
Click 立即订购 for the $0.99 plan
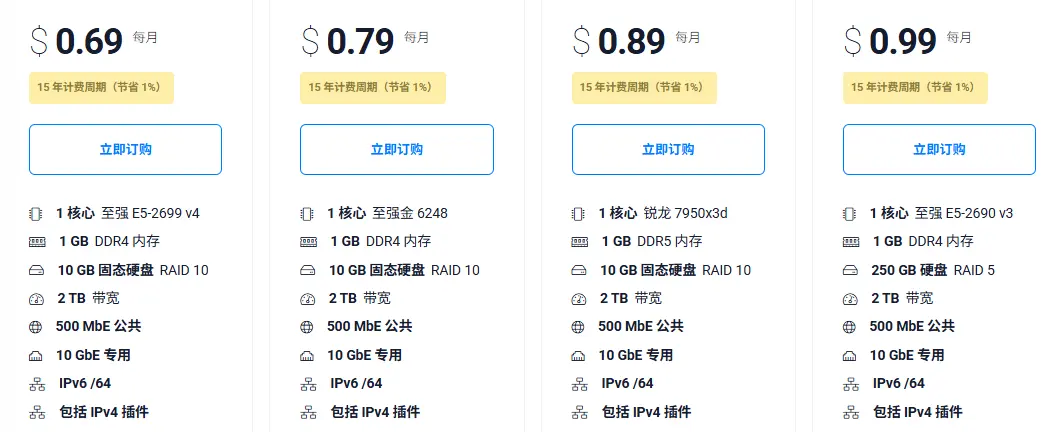coord(939,149)
